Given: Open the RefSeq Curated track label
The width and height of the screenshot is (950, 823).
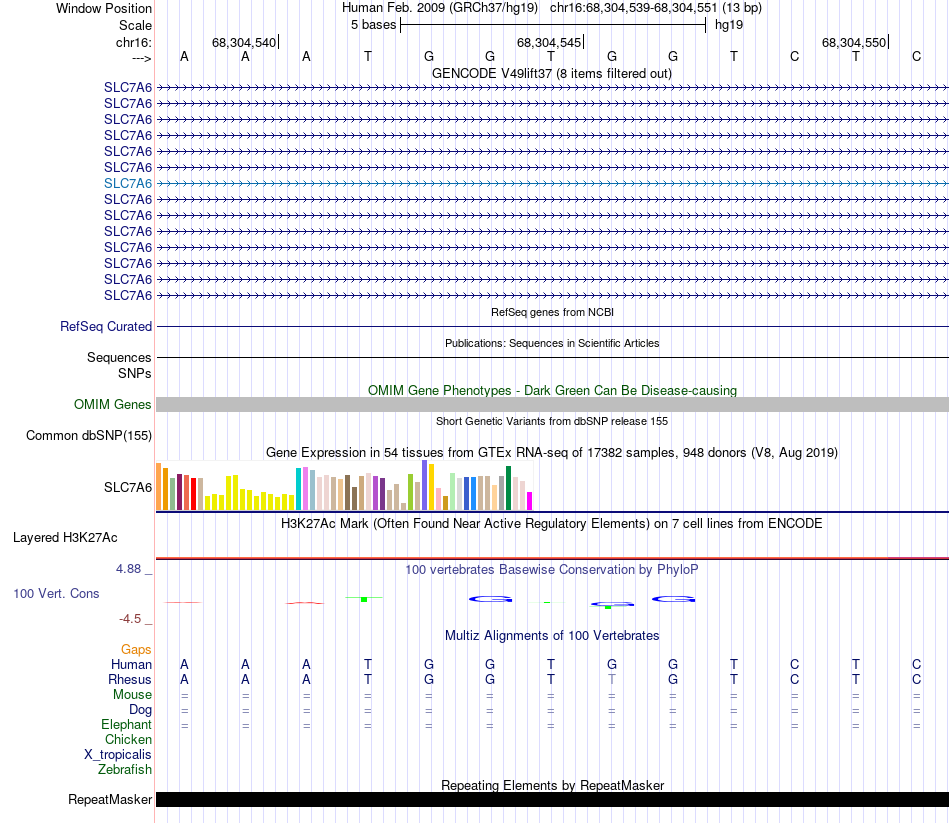Looking at the screenshot, I should pos(105,326).
